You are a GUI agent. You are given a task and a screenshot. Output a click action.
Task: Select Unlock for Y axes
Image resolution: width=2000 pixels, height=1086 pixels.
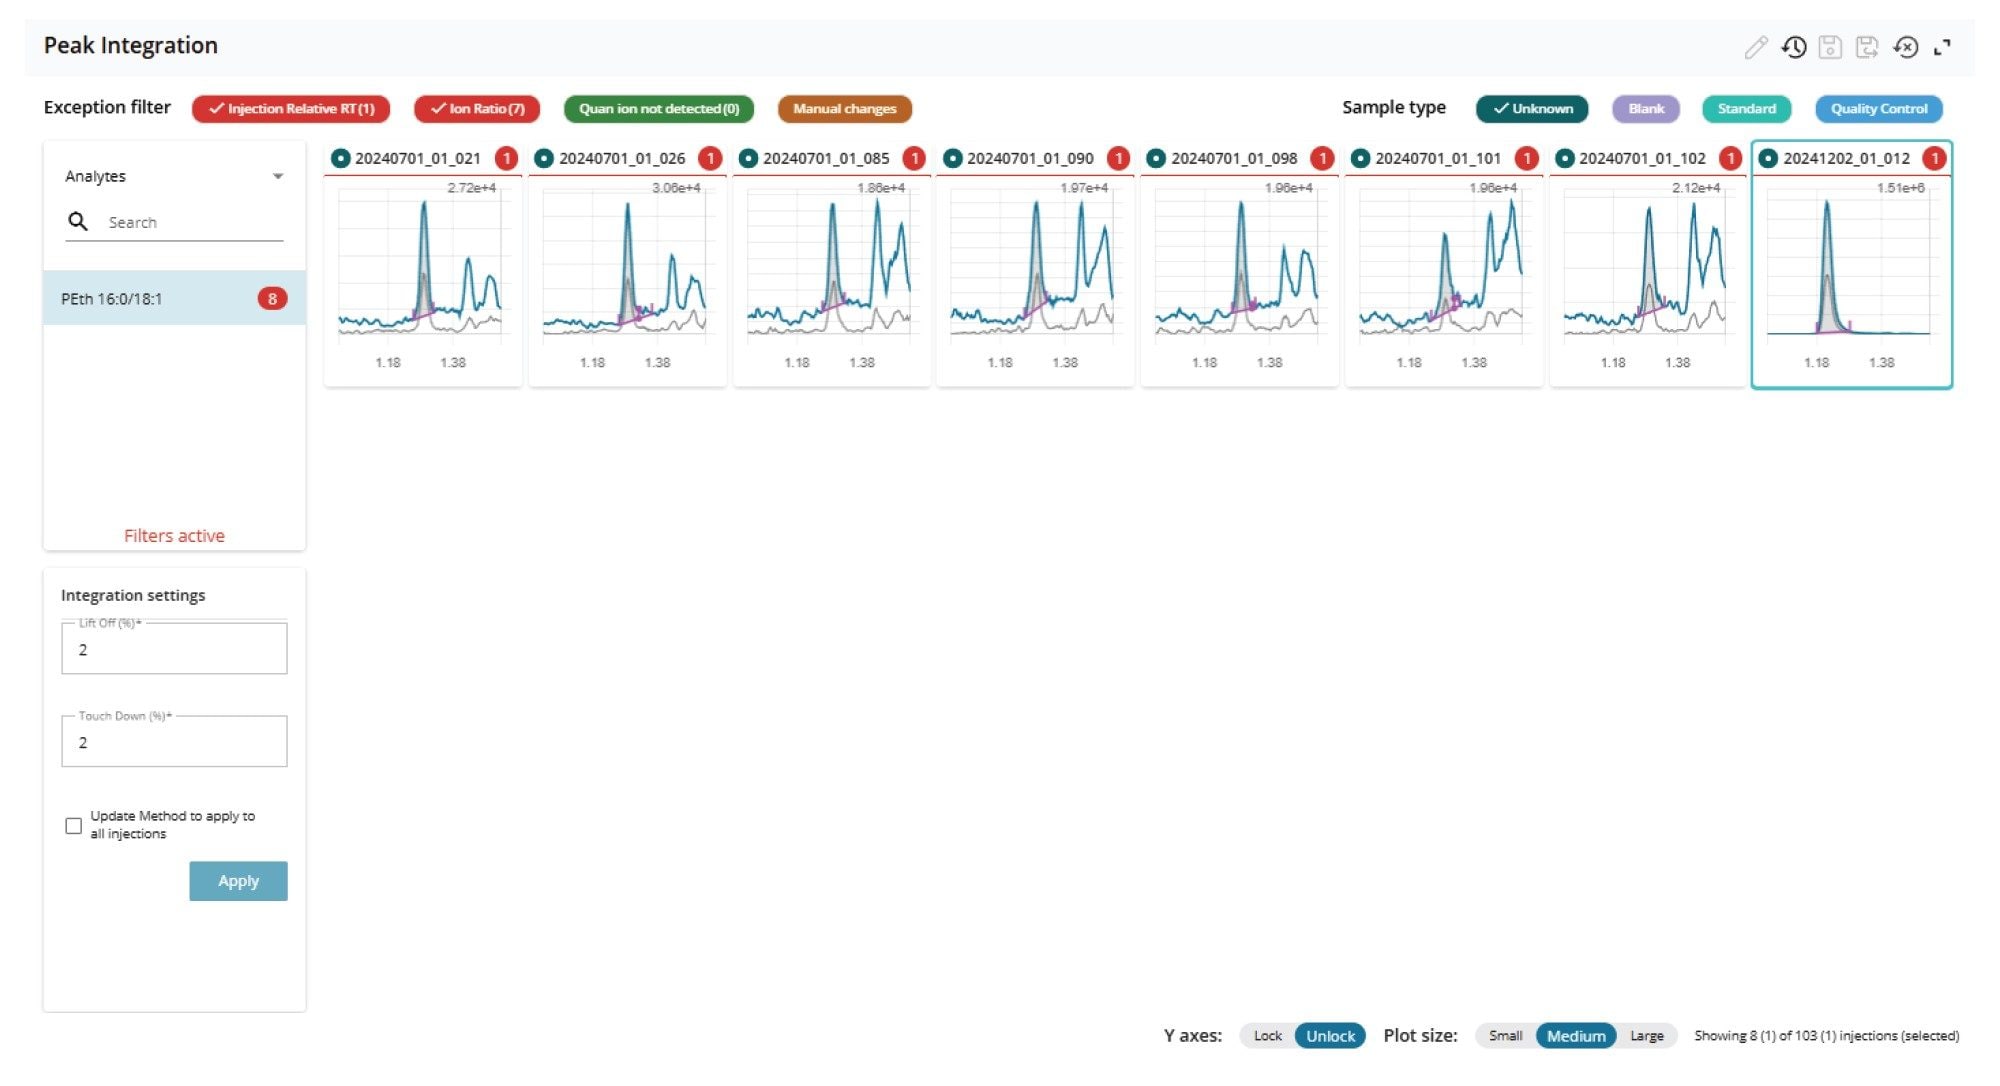(x=1330, y=1036)
